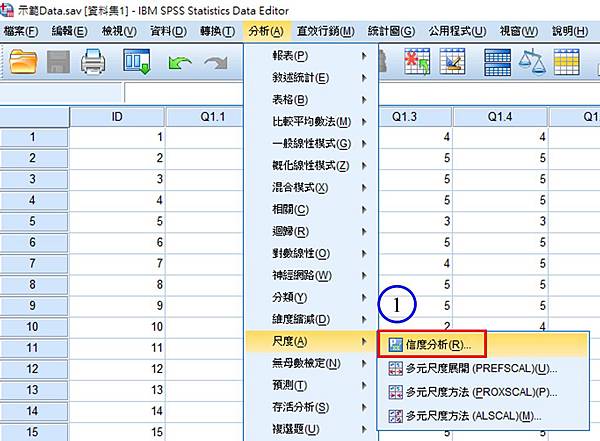Select row header number 8
600x441 pixels.
point(34,284)
